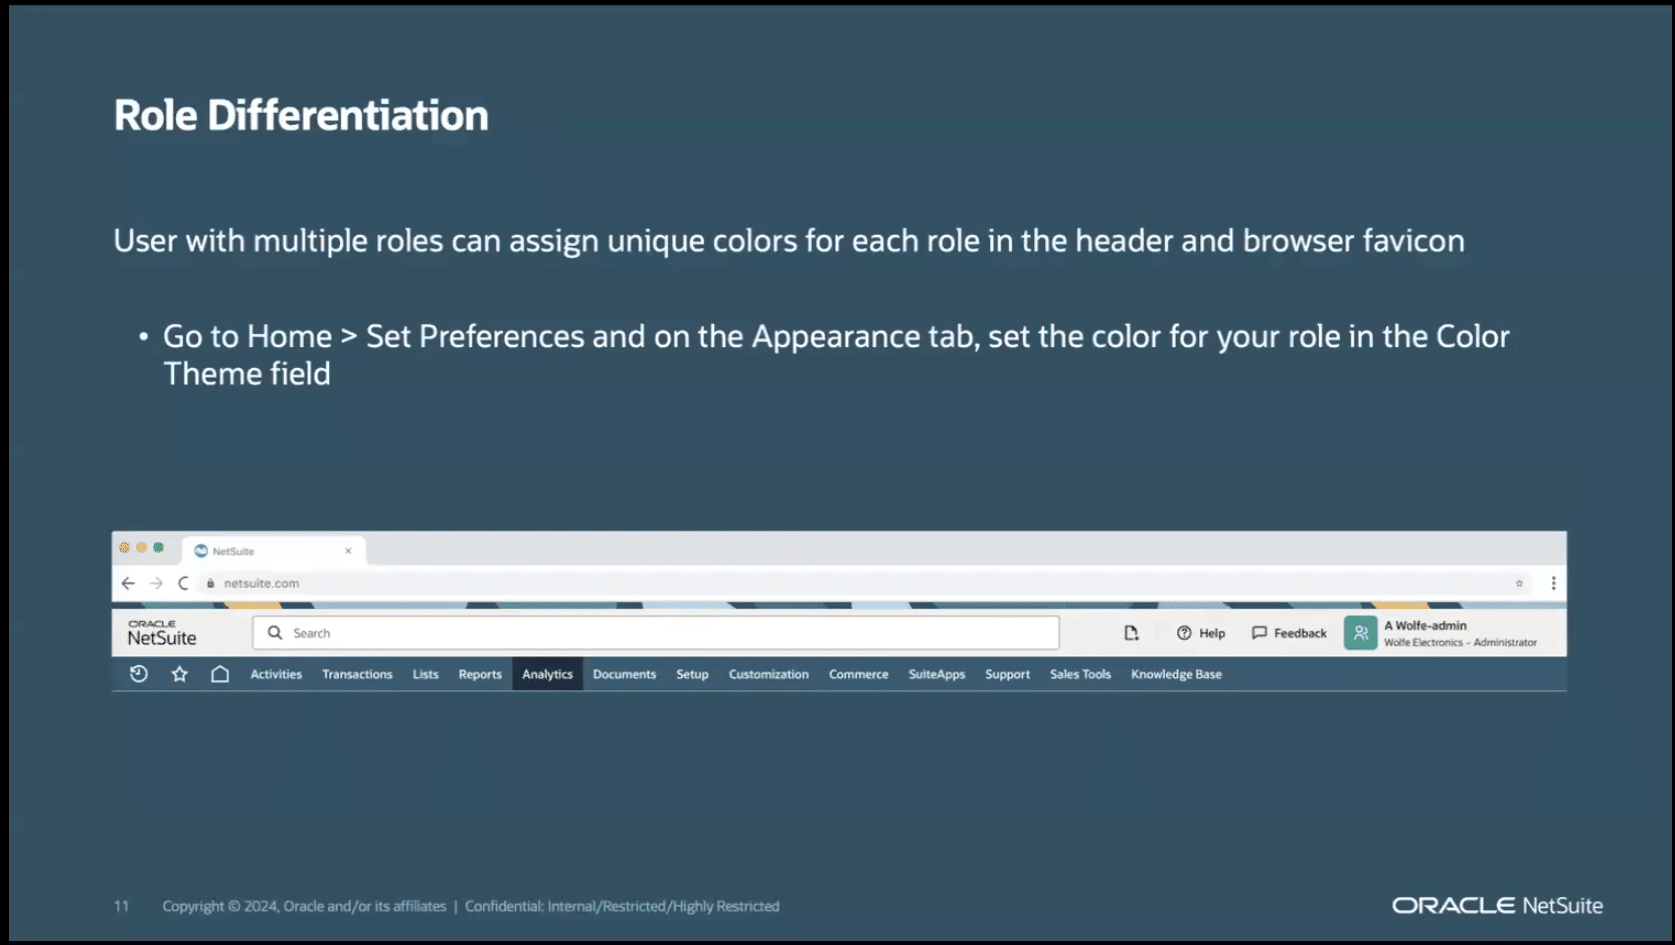Click the slide number 11

121,906
